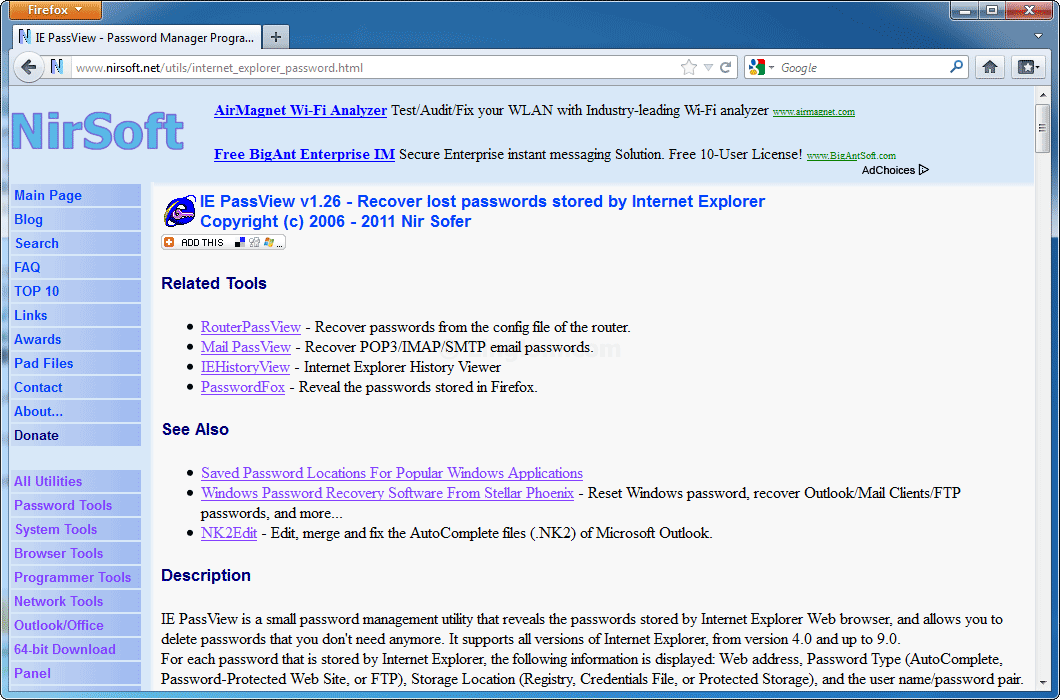1060x700 pixels.
Task: Open Windows Password Recovery Software From Stellar Phoenix
Action: point(387,493)
